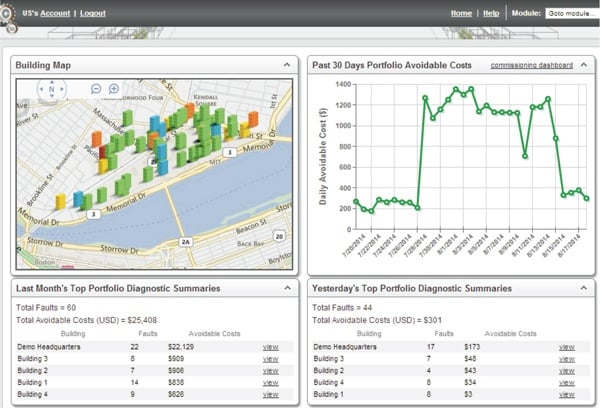Zoom in on the building map
The image size is (600, 411).
point(113,89)
